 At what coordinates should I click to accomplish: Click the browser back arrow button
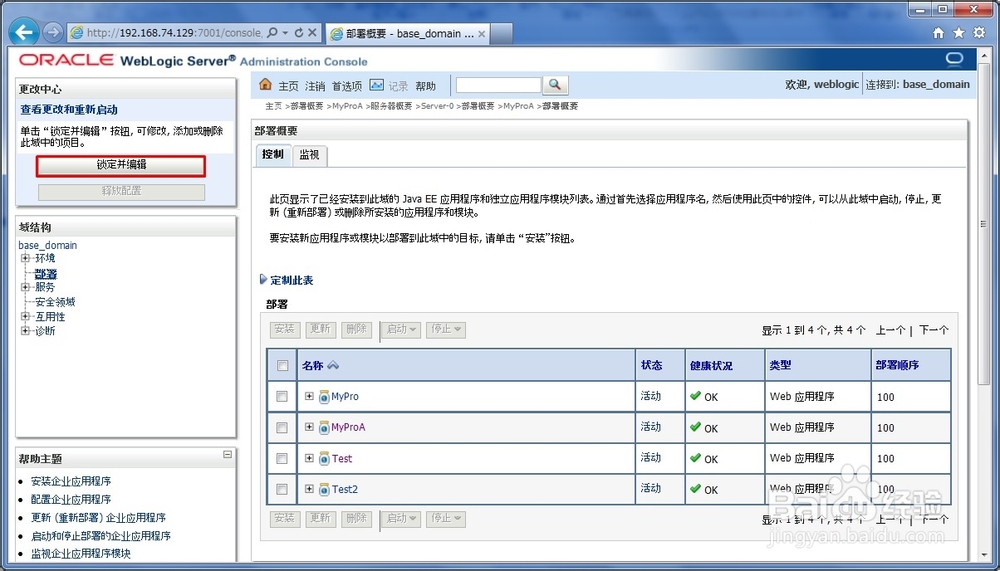(24, 32)
